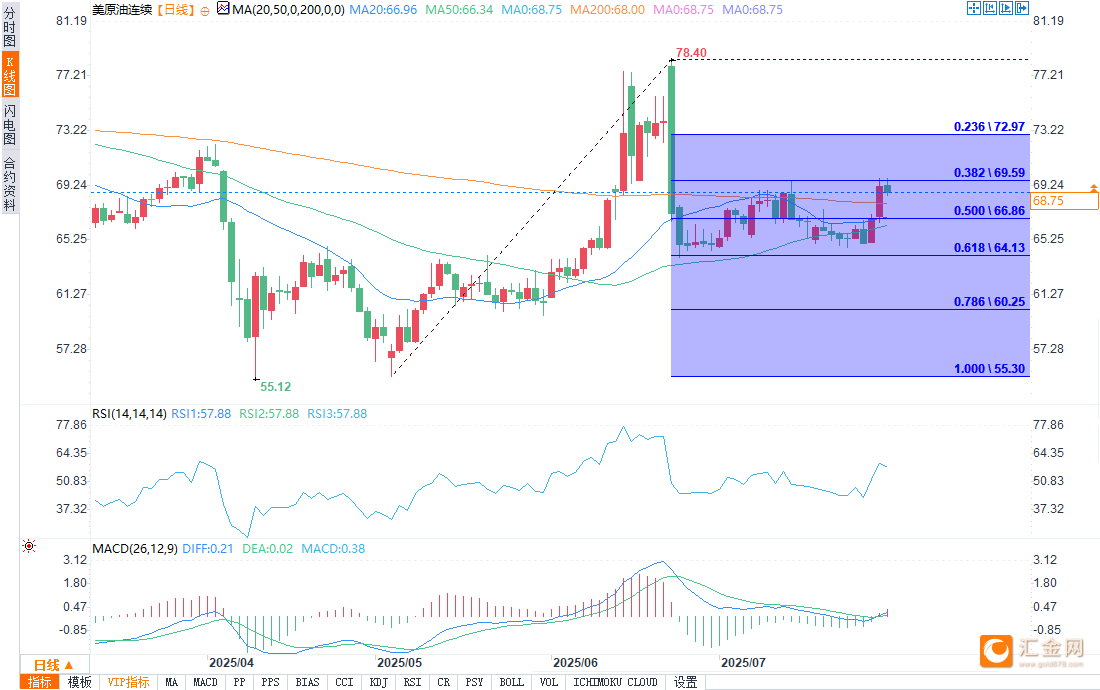Viewport: 1100px width, 690px height.
Task: Click the RSI3:57.88 value
Action: (x=337, y=414)
